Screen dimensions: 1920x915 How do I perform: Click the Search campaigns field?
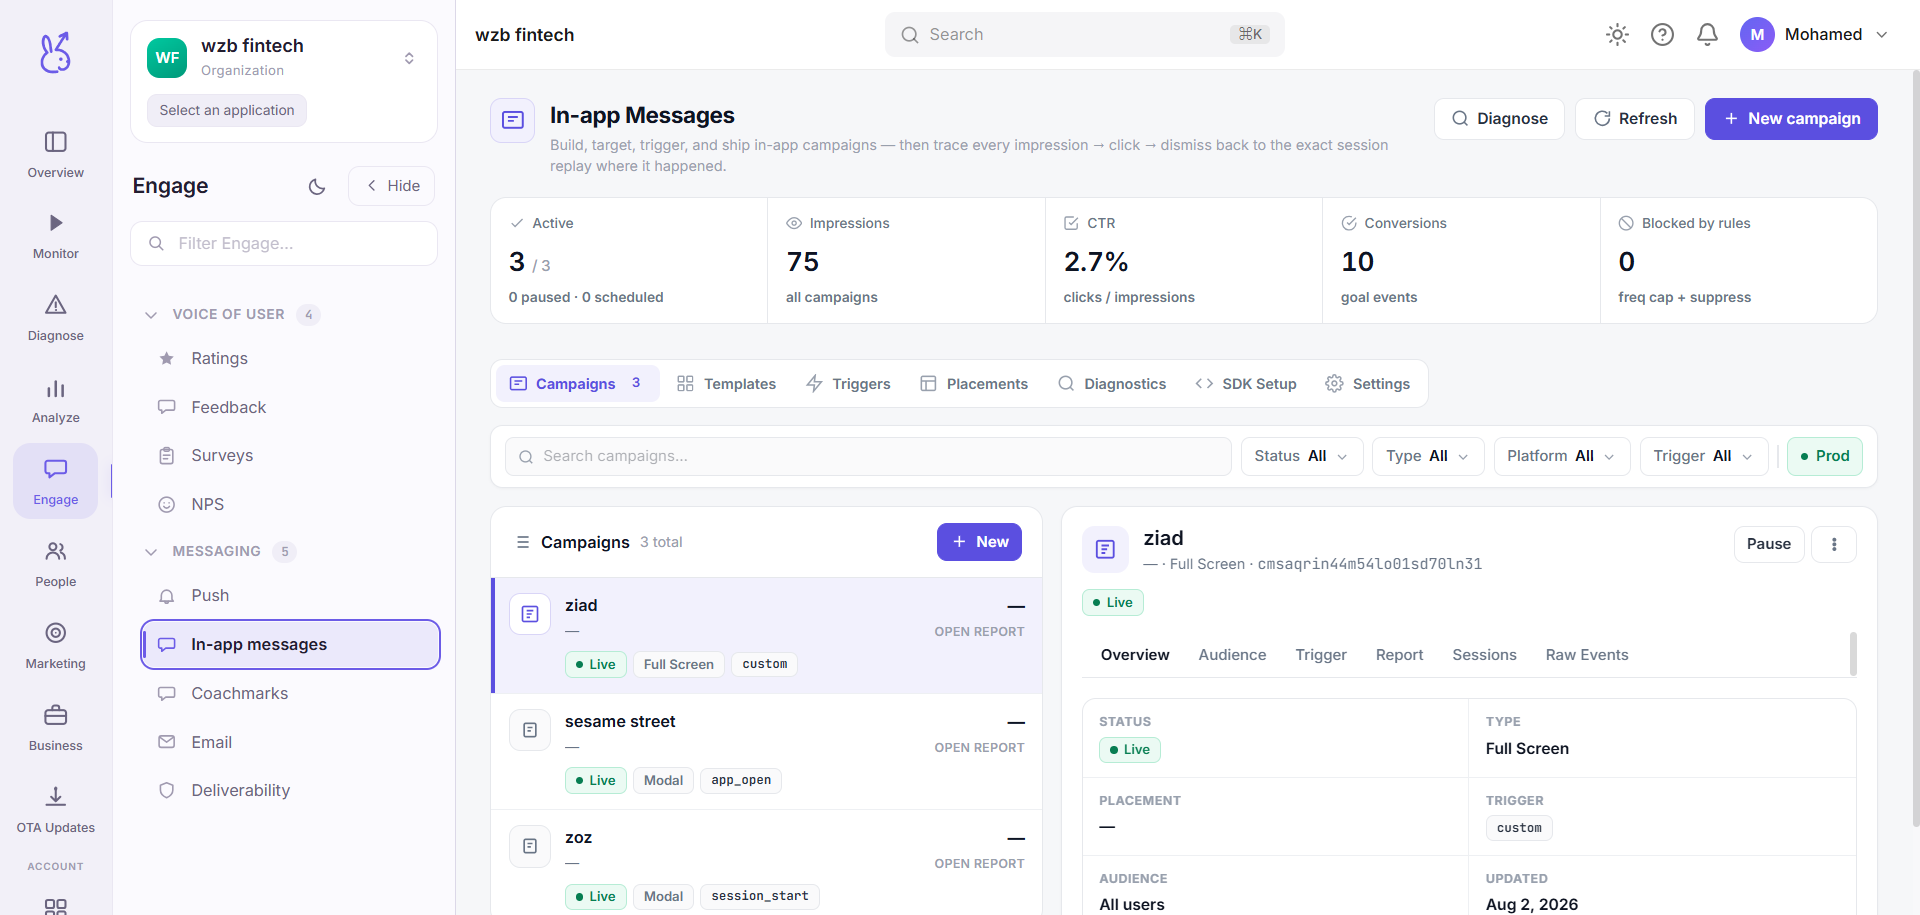pyautogui.click(x=868, y=456)
